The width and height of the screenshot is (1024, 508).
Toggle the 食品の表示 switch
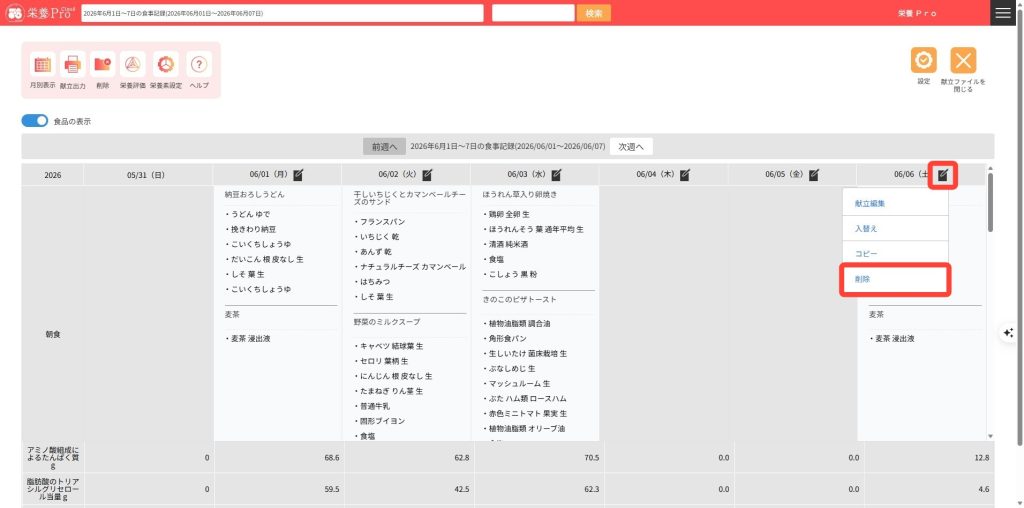(x=35, y=121)
